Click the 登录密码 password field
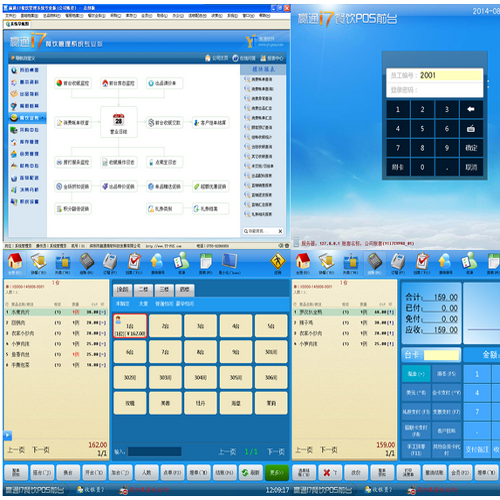This screenshot has width=500, height=500. (434, 90)
